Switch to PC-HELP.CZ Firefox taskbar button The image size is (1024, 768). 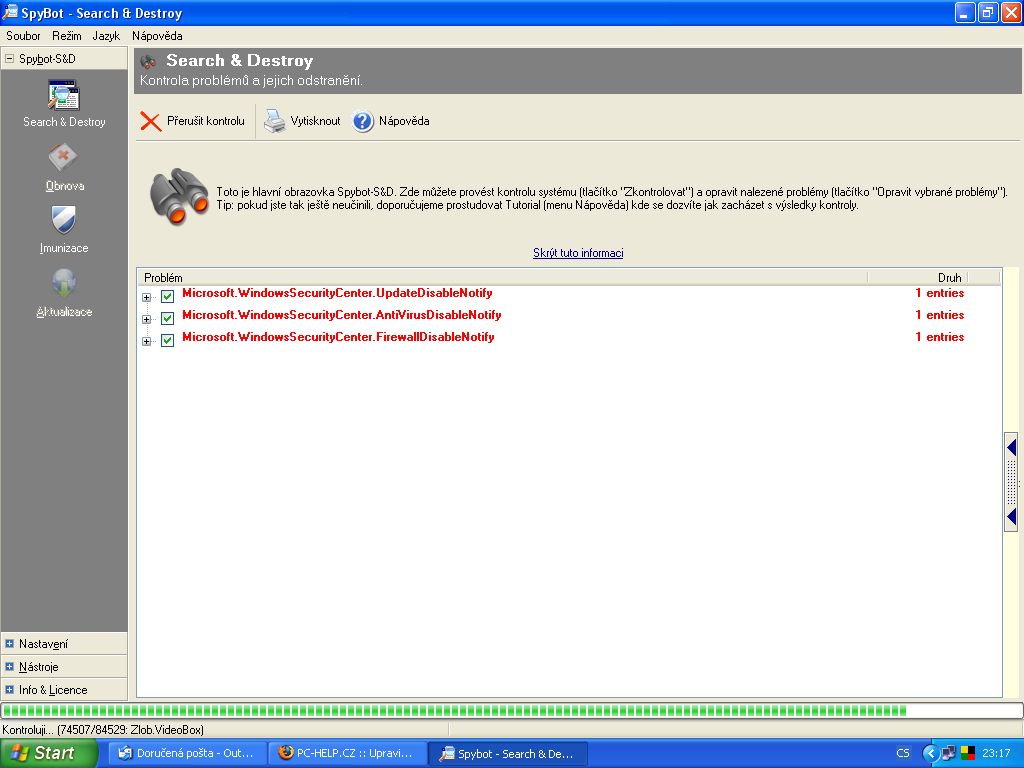(x=347, y=753)
